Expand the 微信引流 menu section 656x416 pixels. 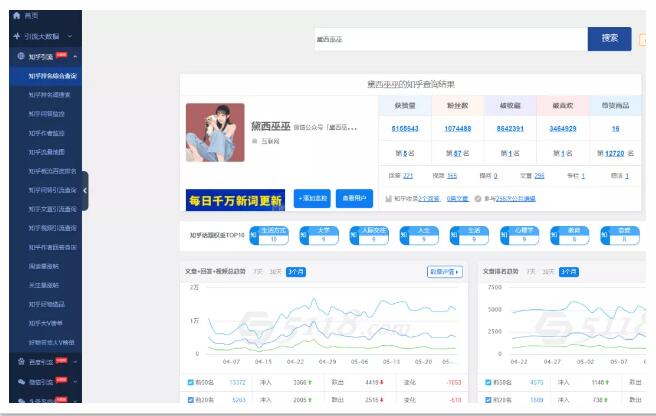[75, 382]
